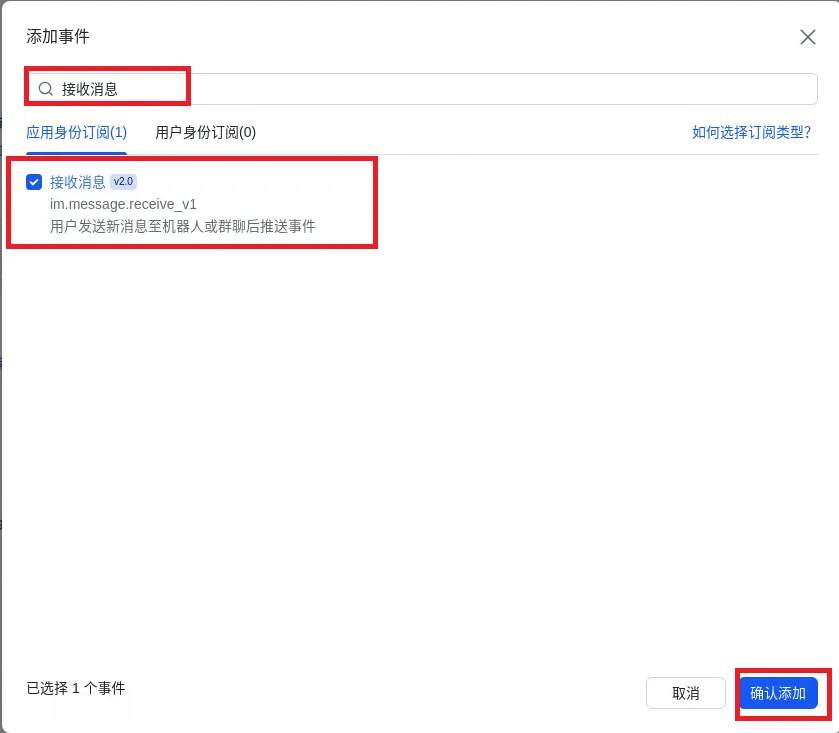This screenshot has height=733, width=839.
Task: Uncheck the 接收消息 event checkbox
Action: pos(34,182)
